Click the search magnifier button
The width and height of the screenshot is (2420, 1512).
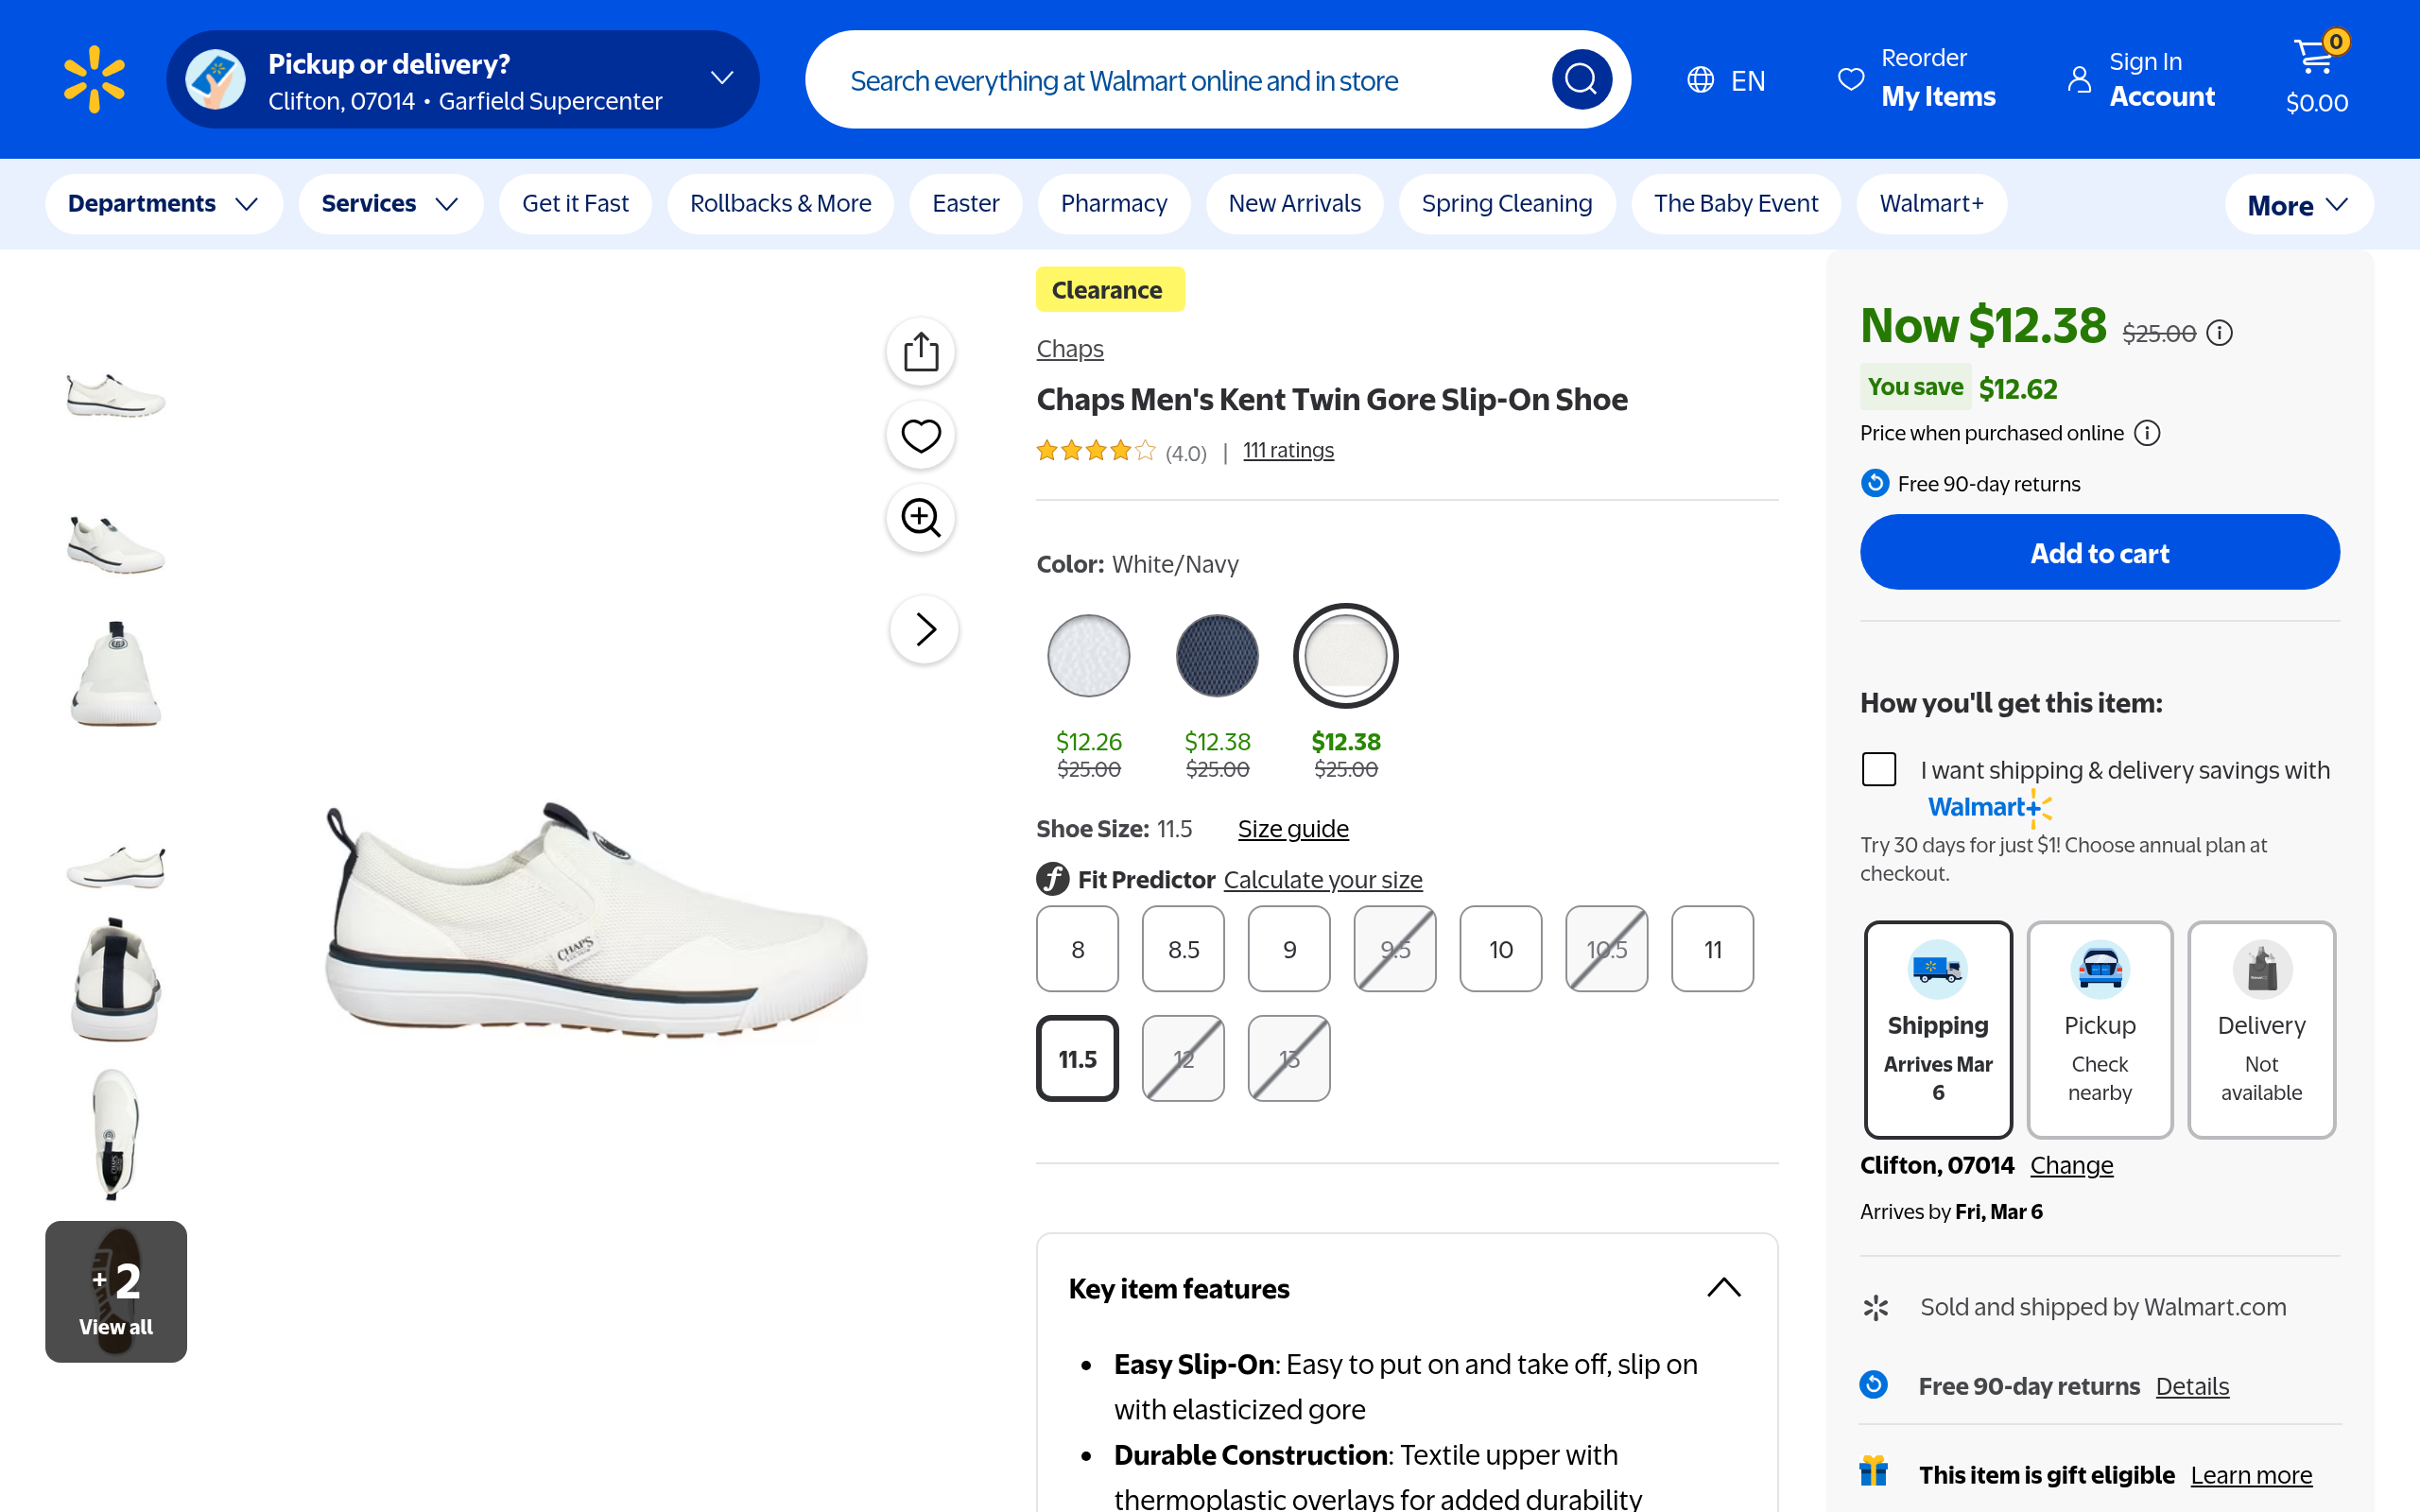[1580, 79]
